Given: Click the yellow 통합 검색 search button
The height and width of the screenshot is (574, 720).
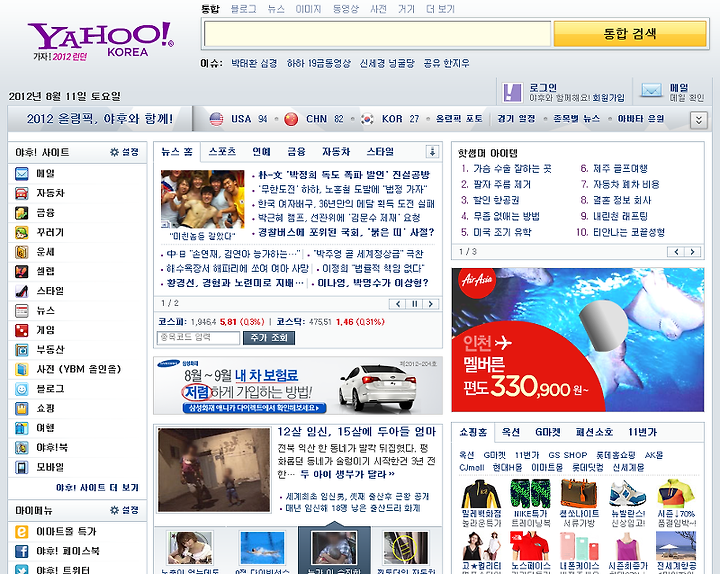Looking at the screenshot, I should pyautogui.click(x=630, y=34).
